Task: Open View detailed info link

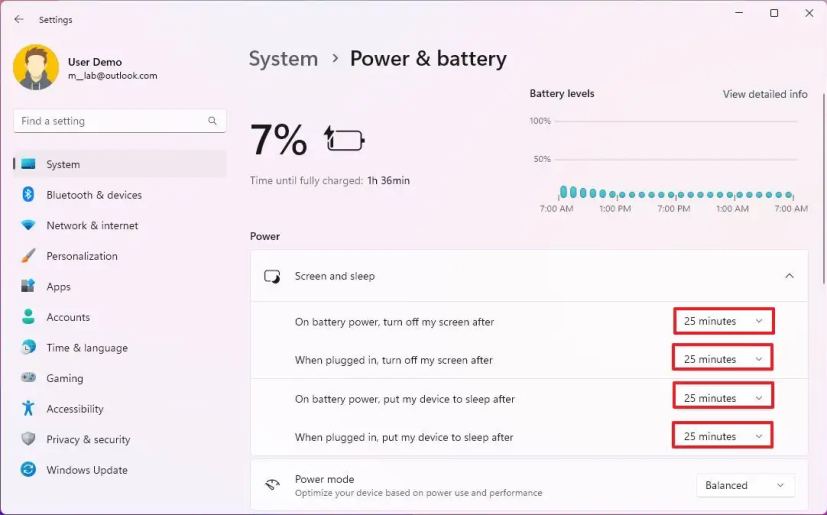Action: tap(765, 94)
